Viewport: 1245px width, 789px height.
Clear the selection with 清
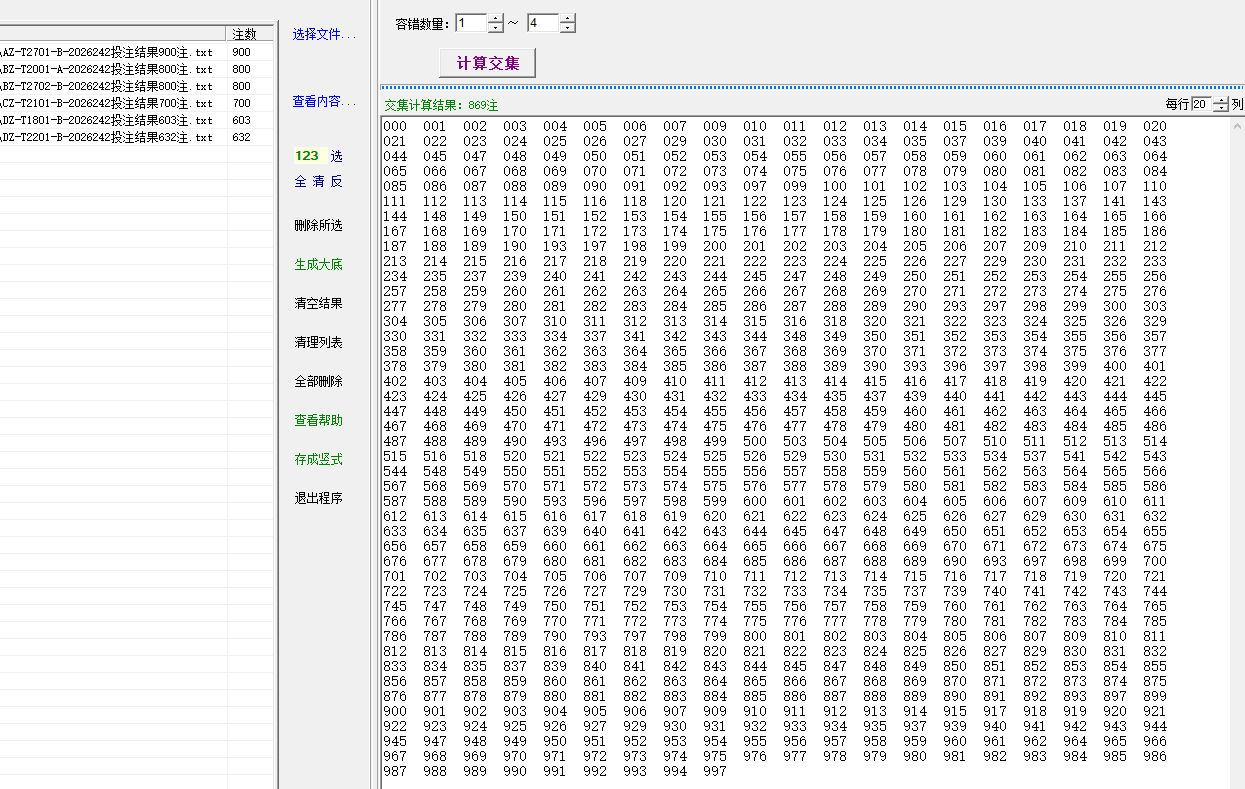[x=318, y=181]
